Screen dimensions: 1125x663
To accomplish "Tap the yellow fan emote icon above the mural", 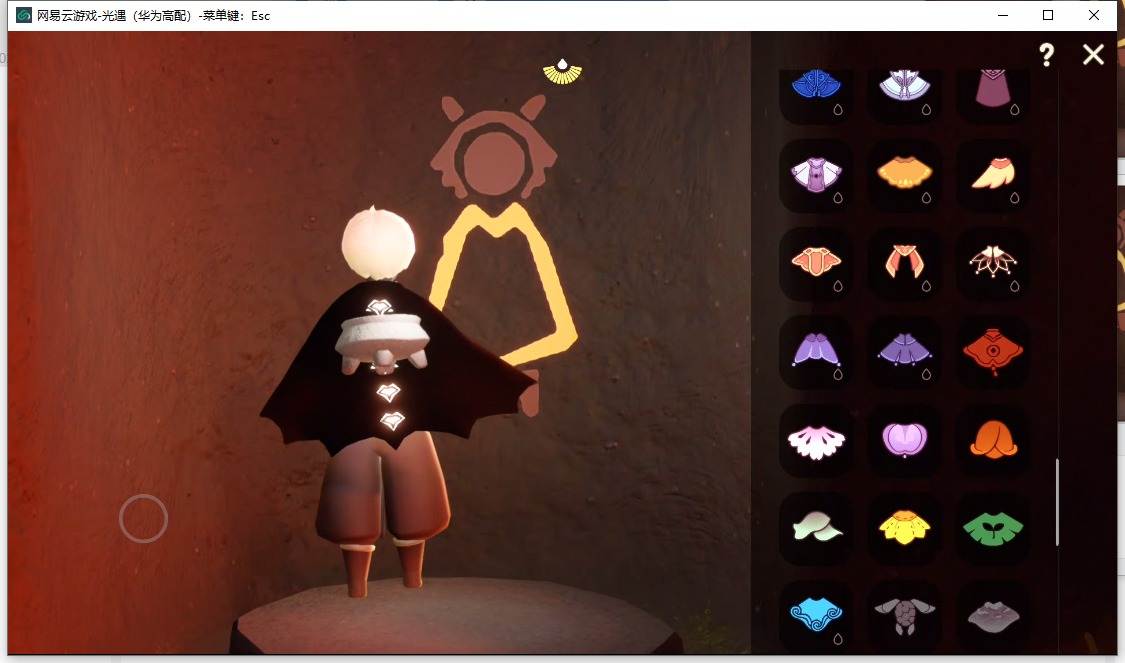I will pos(562,72).
